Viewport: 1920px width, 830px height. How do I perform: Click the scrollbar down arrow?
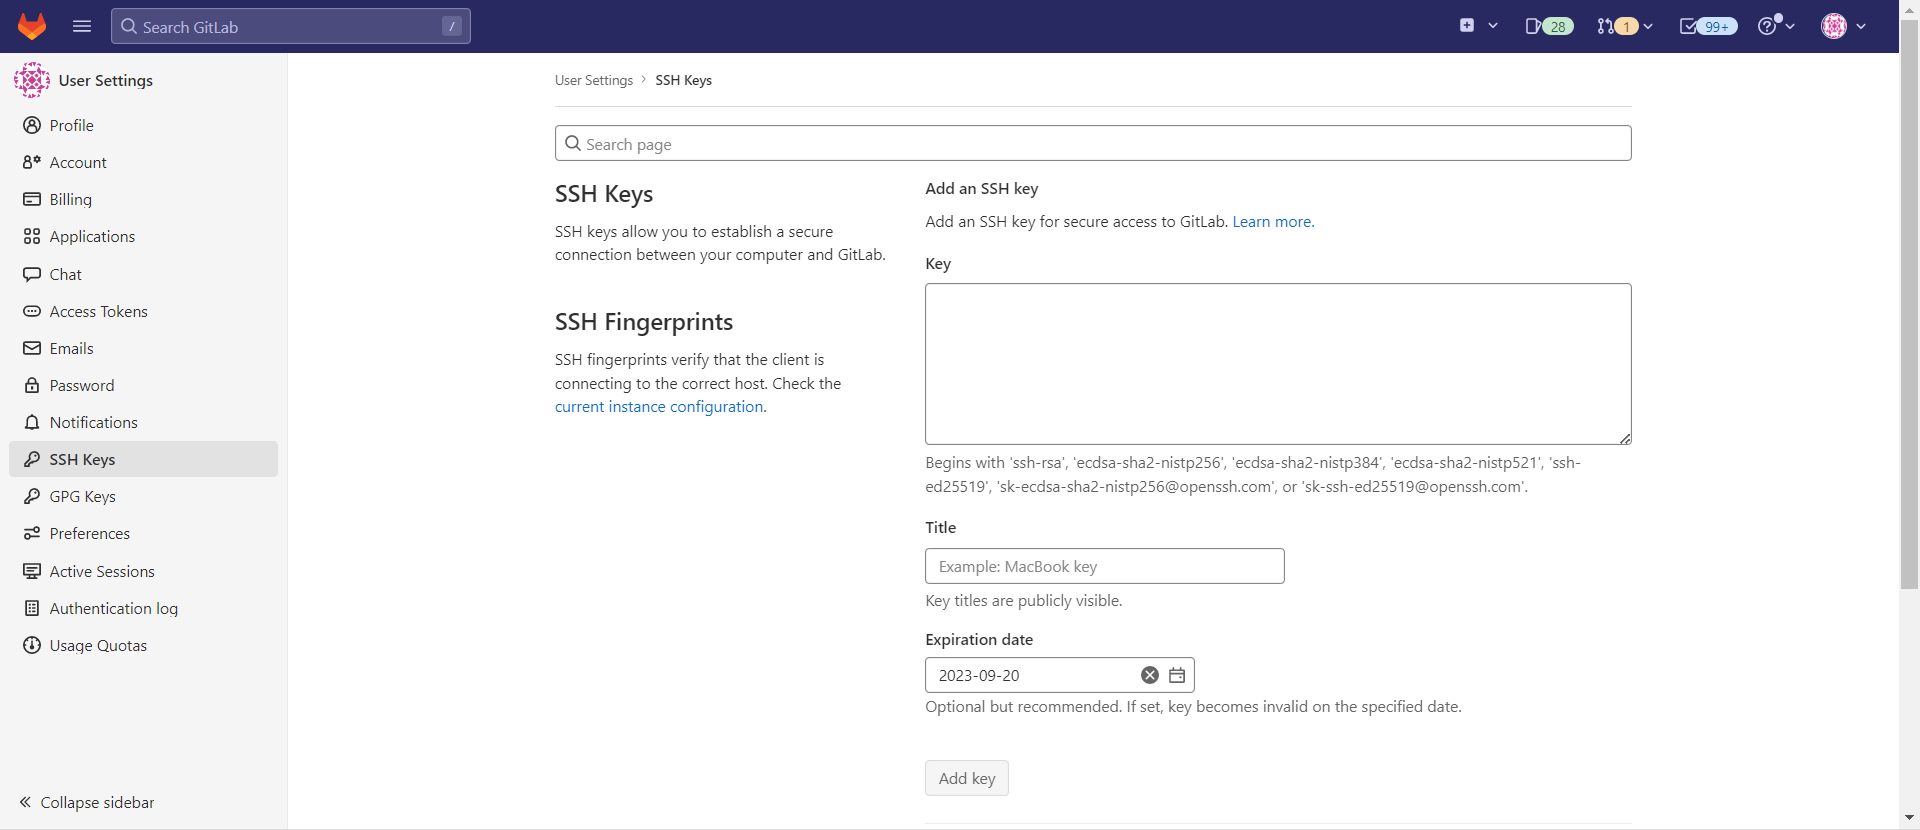click(1909, 818)
